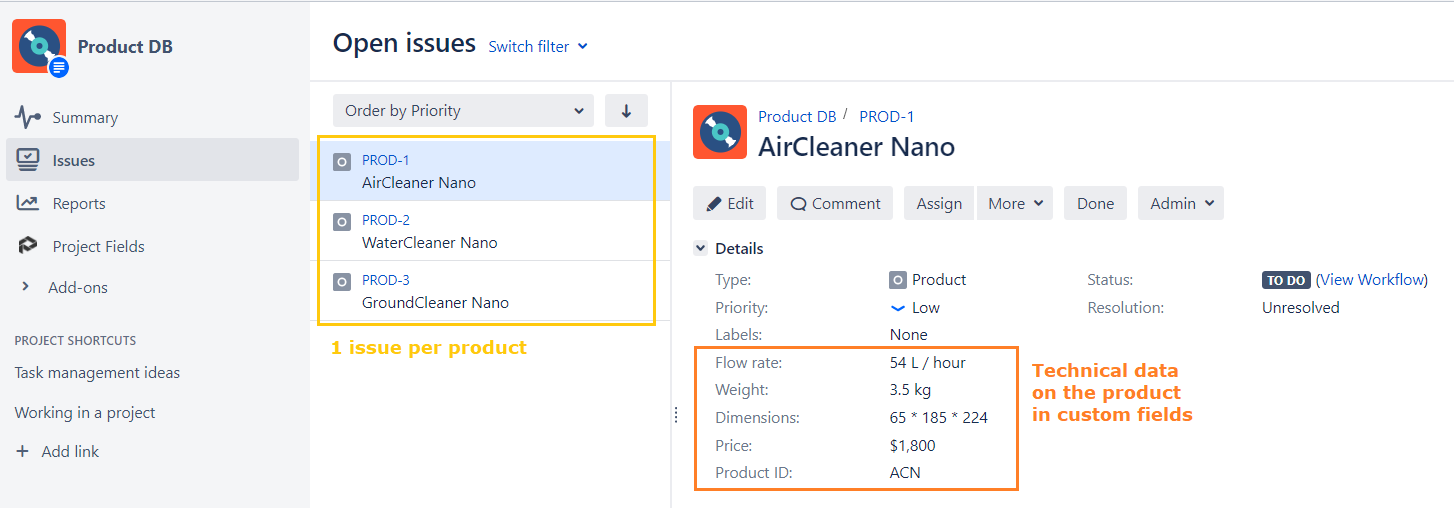The height and width of the screenshot is (508, 1454).
Task: Open the Admin dropdown menu
Action: pos(1181,203)
